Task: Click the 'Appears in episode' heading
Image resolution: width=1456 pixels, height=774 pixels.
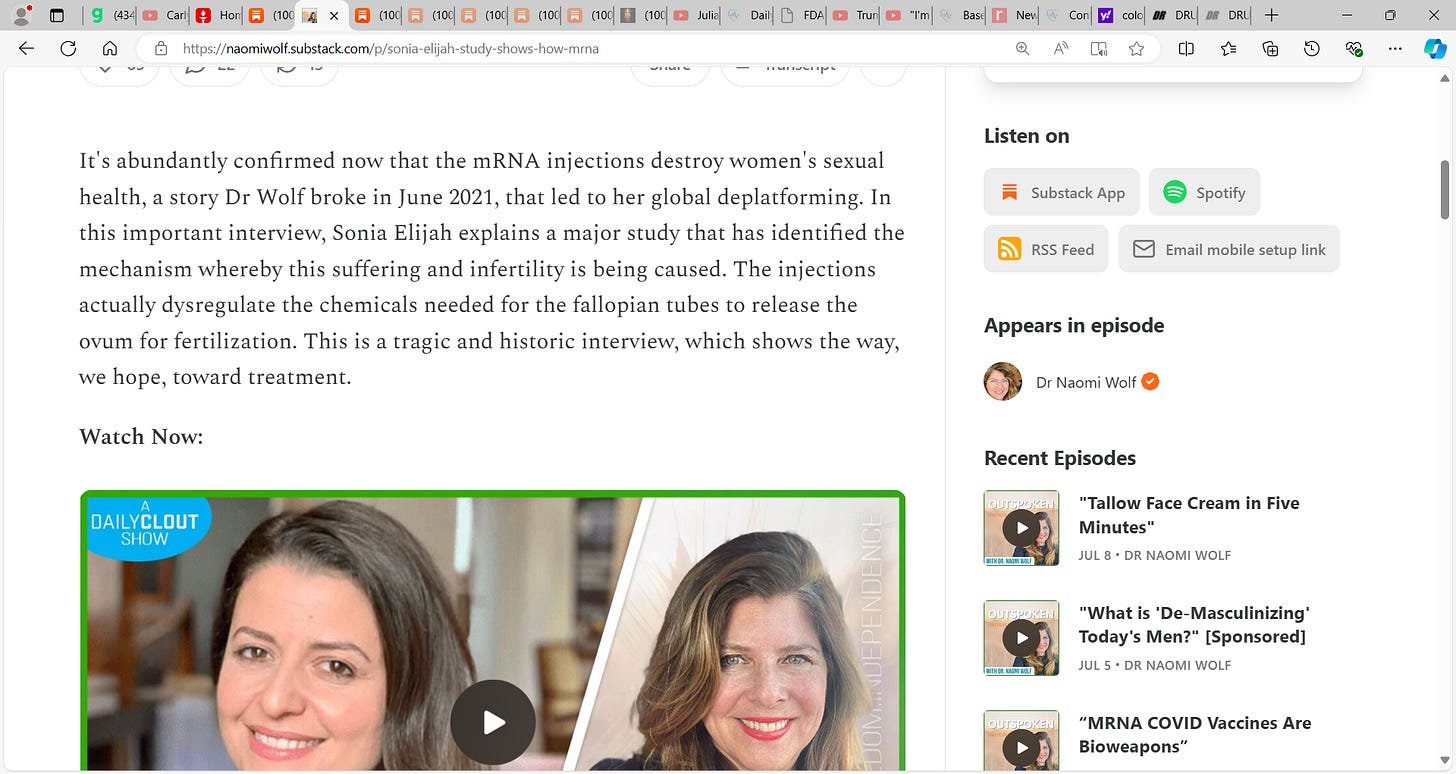Action: pos(1074,325)
